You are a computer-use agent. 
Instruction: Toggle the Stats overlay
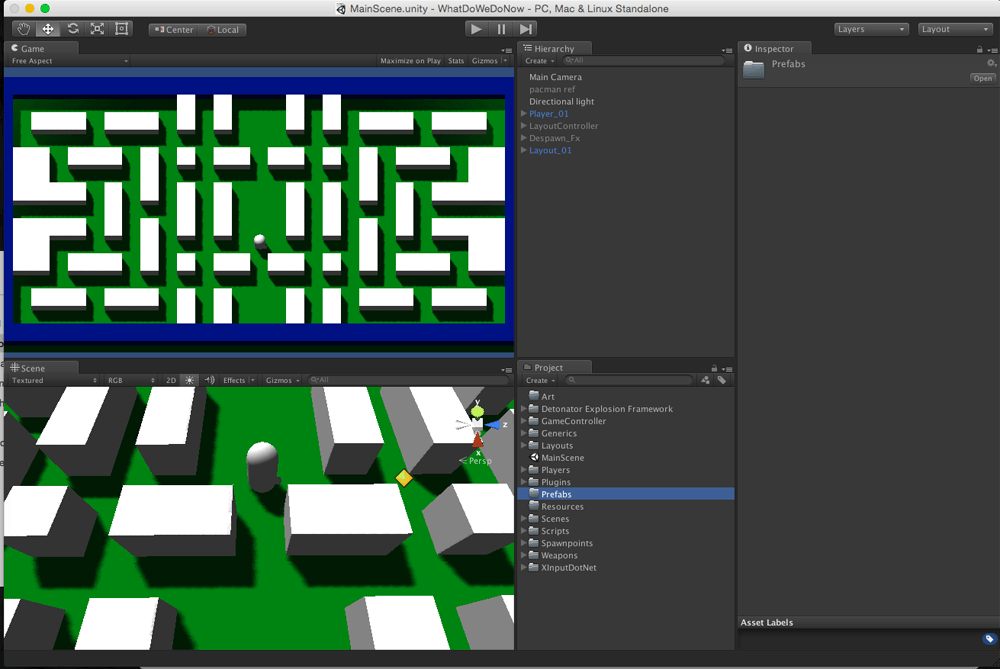(x=456, y=61)
